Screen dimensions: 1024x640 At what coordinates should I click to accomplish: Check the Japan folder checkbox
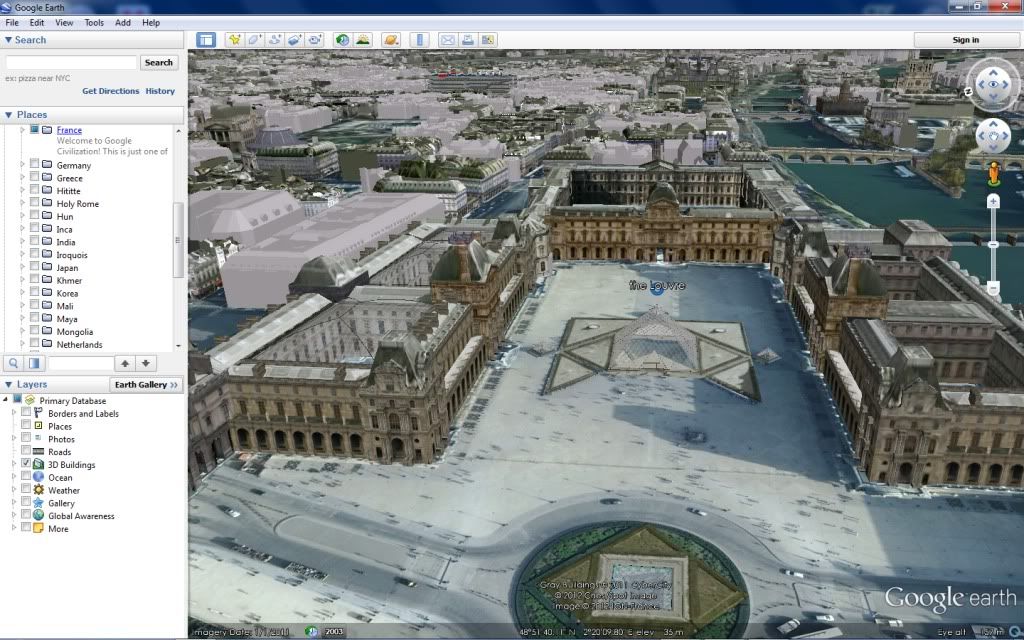(34, 267)
